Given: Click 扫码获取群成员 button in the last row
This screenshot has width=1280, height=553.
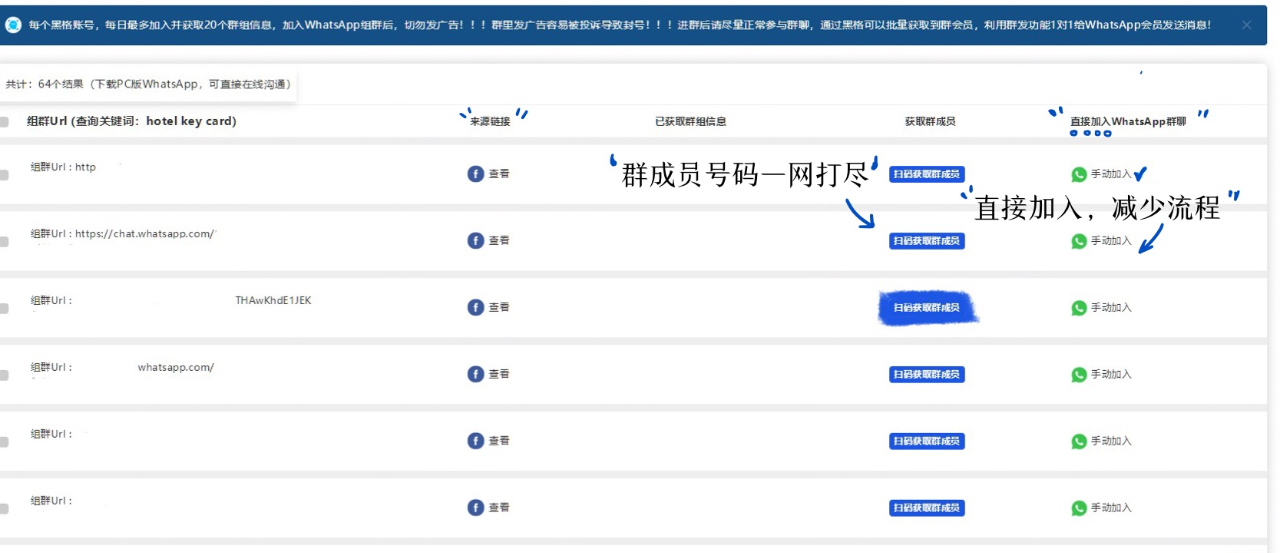Looking at the screenshot, I should [927, 508].
